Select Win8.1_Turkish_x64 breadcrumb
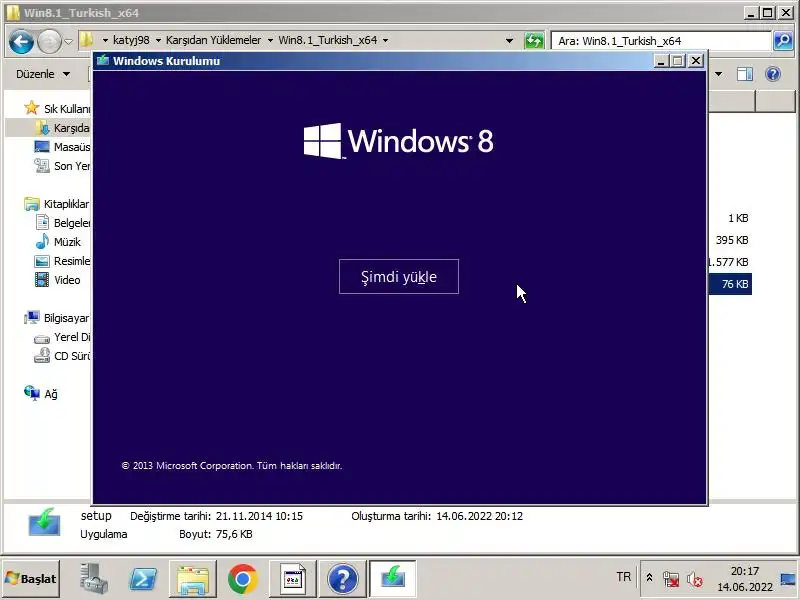Screen dimensions: 800x600 coord(328,40)
